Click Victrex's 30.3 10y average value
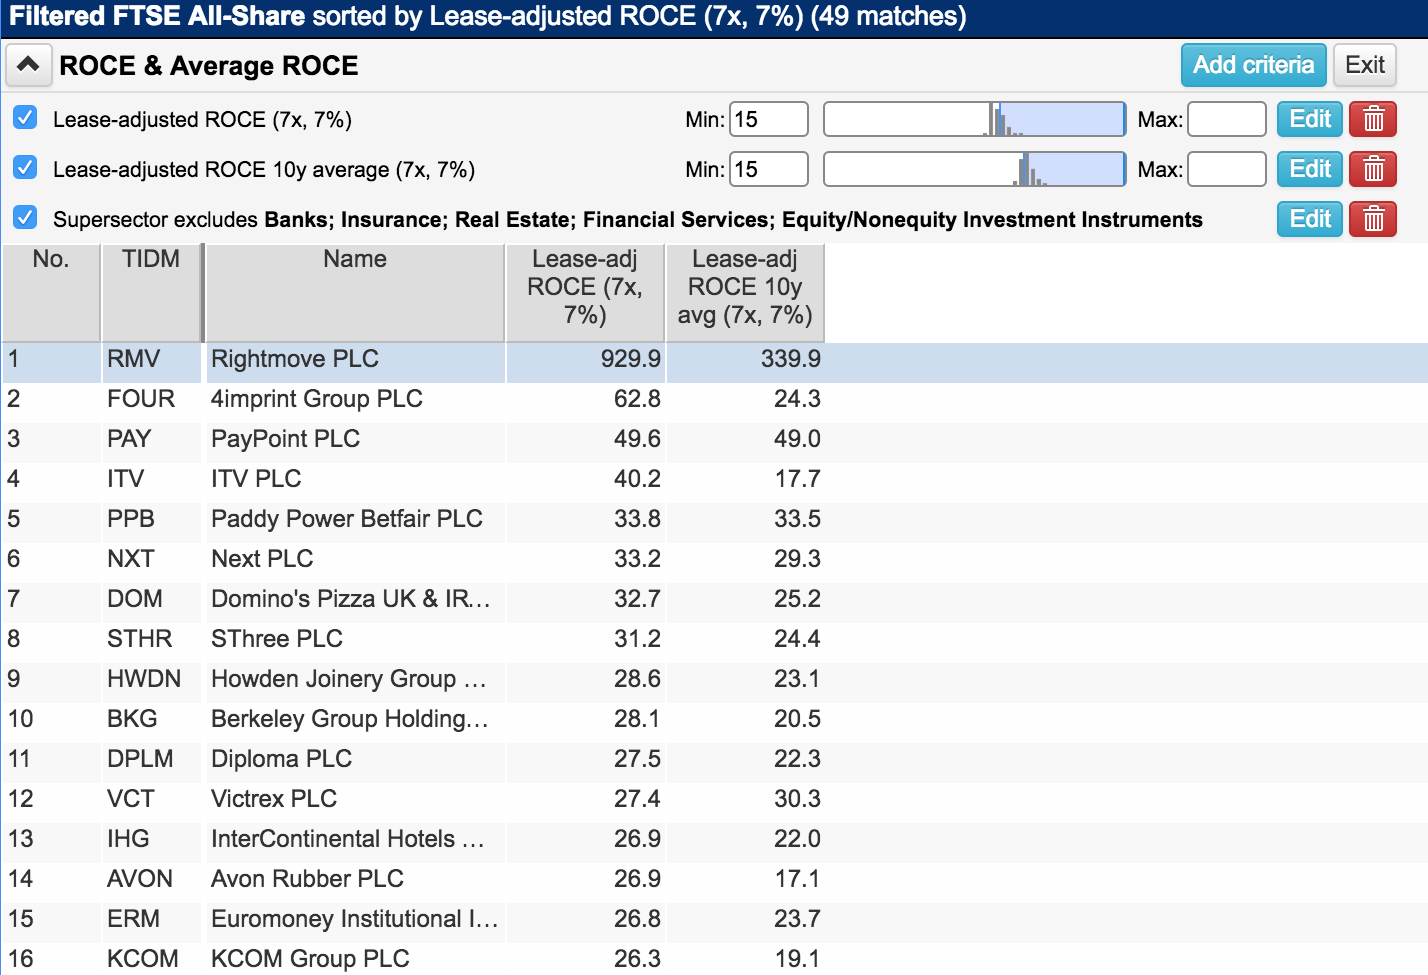The width and height of the screenshot is (1428, 975). tap(797, 799)
